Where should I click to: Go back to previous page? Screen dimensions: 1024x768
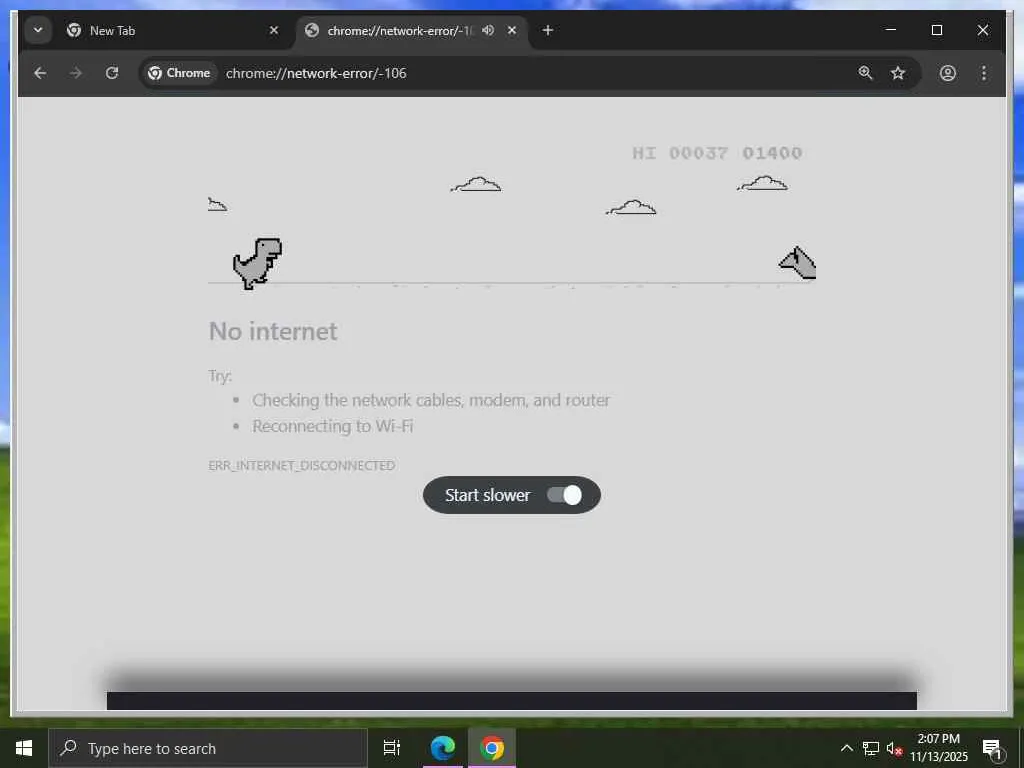[x=40, y=73]
